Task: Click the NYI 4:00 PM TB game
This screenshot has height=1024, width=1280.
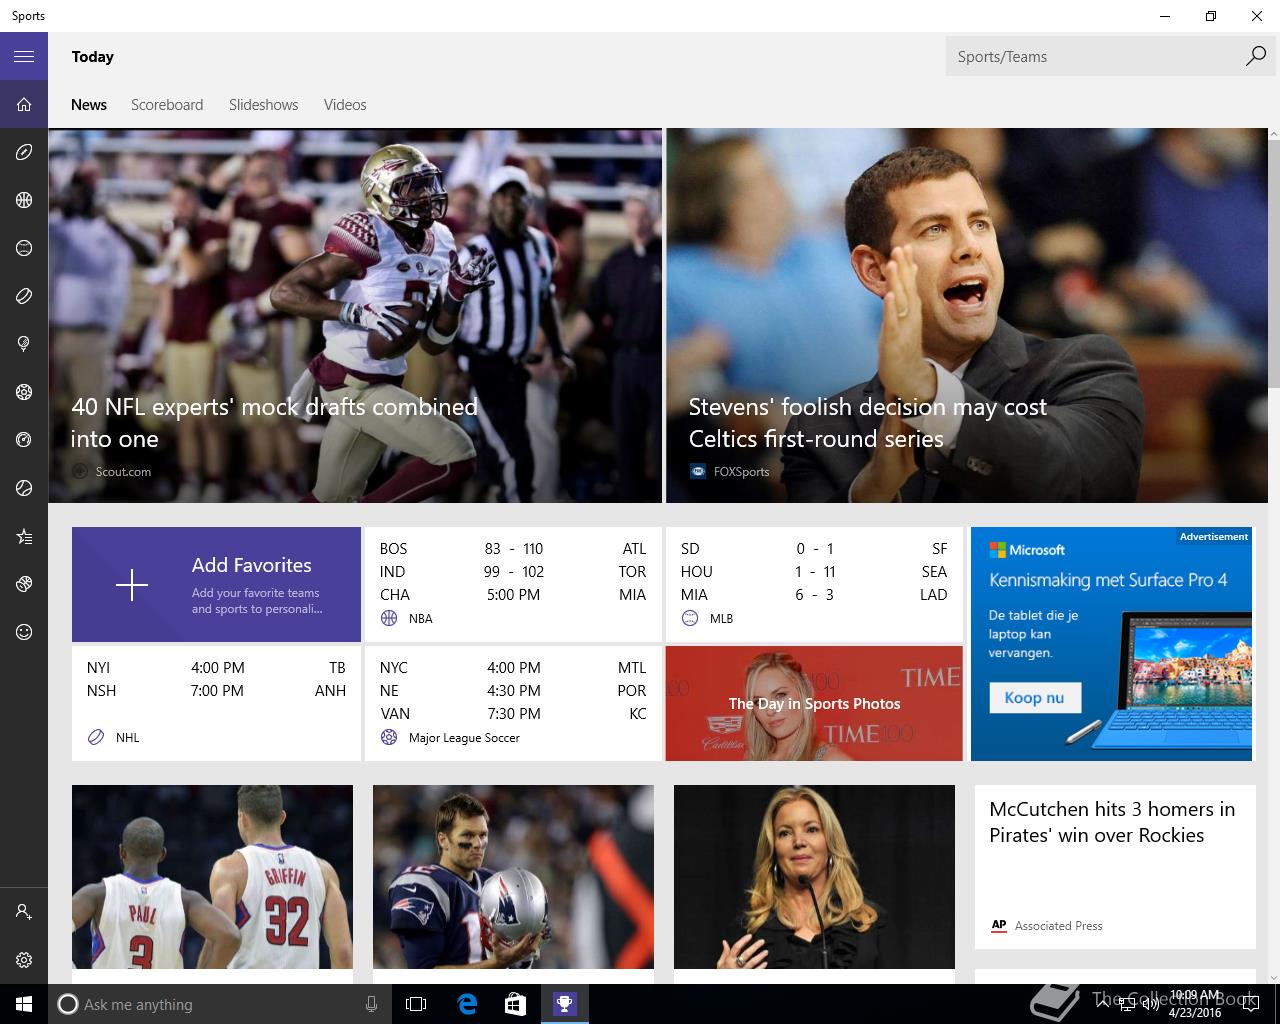Action: coord(216,667)
